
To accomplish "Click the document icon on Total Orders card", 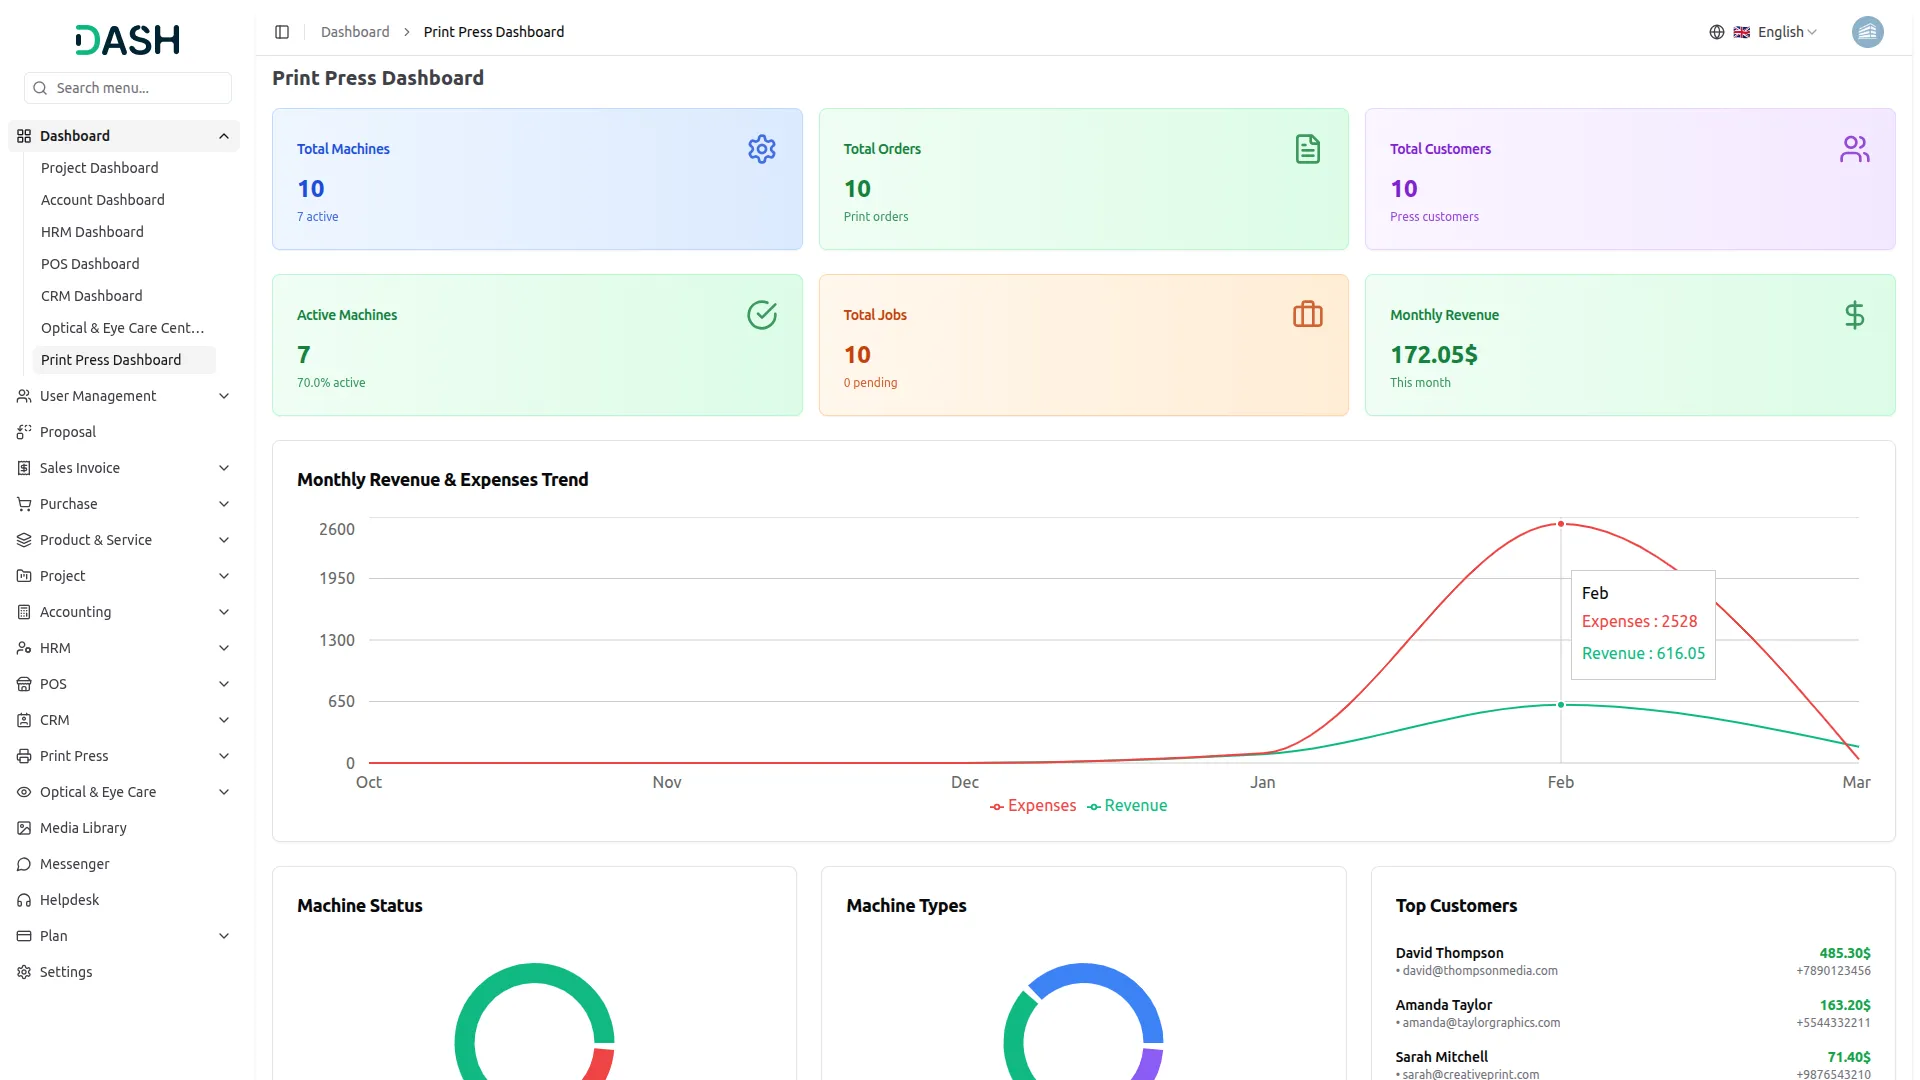I will click(1307, 149).
